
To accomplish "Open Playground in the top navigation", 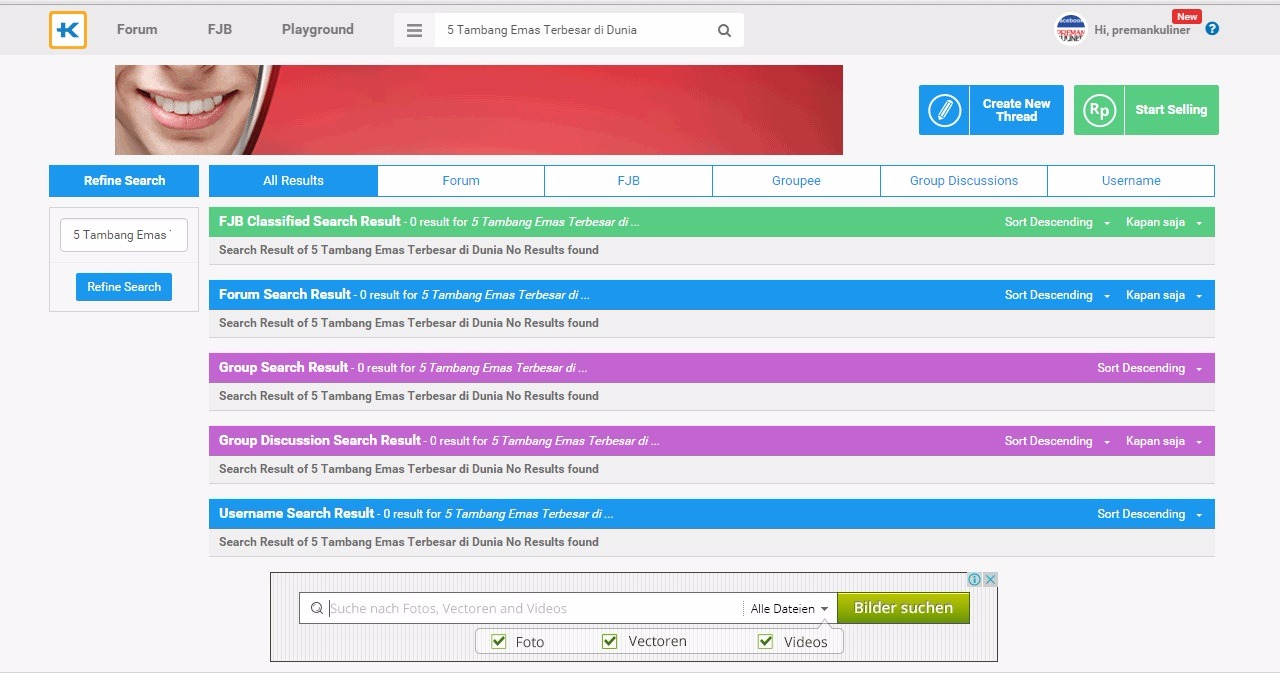I will [318, 30].
